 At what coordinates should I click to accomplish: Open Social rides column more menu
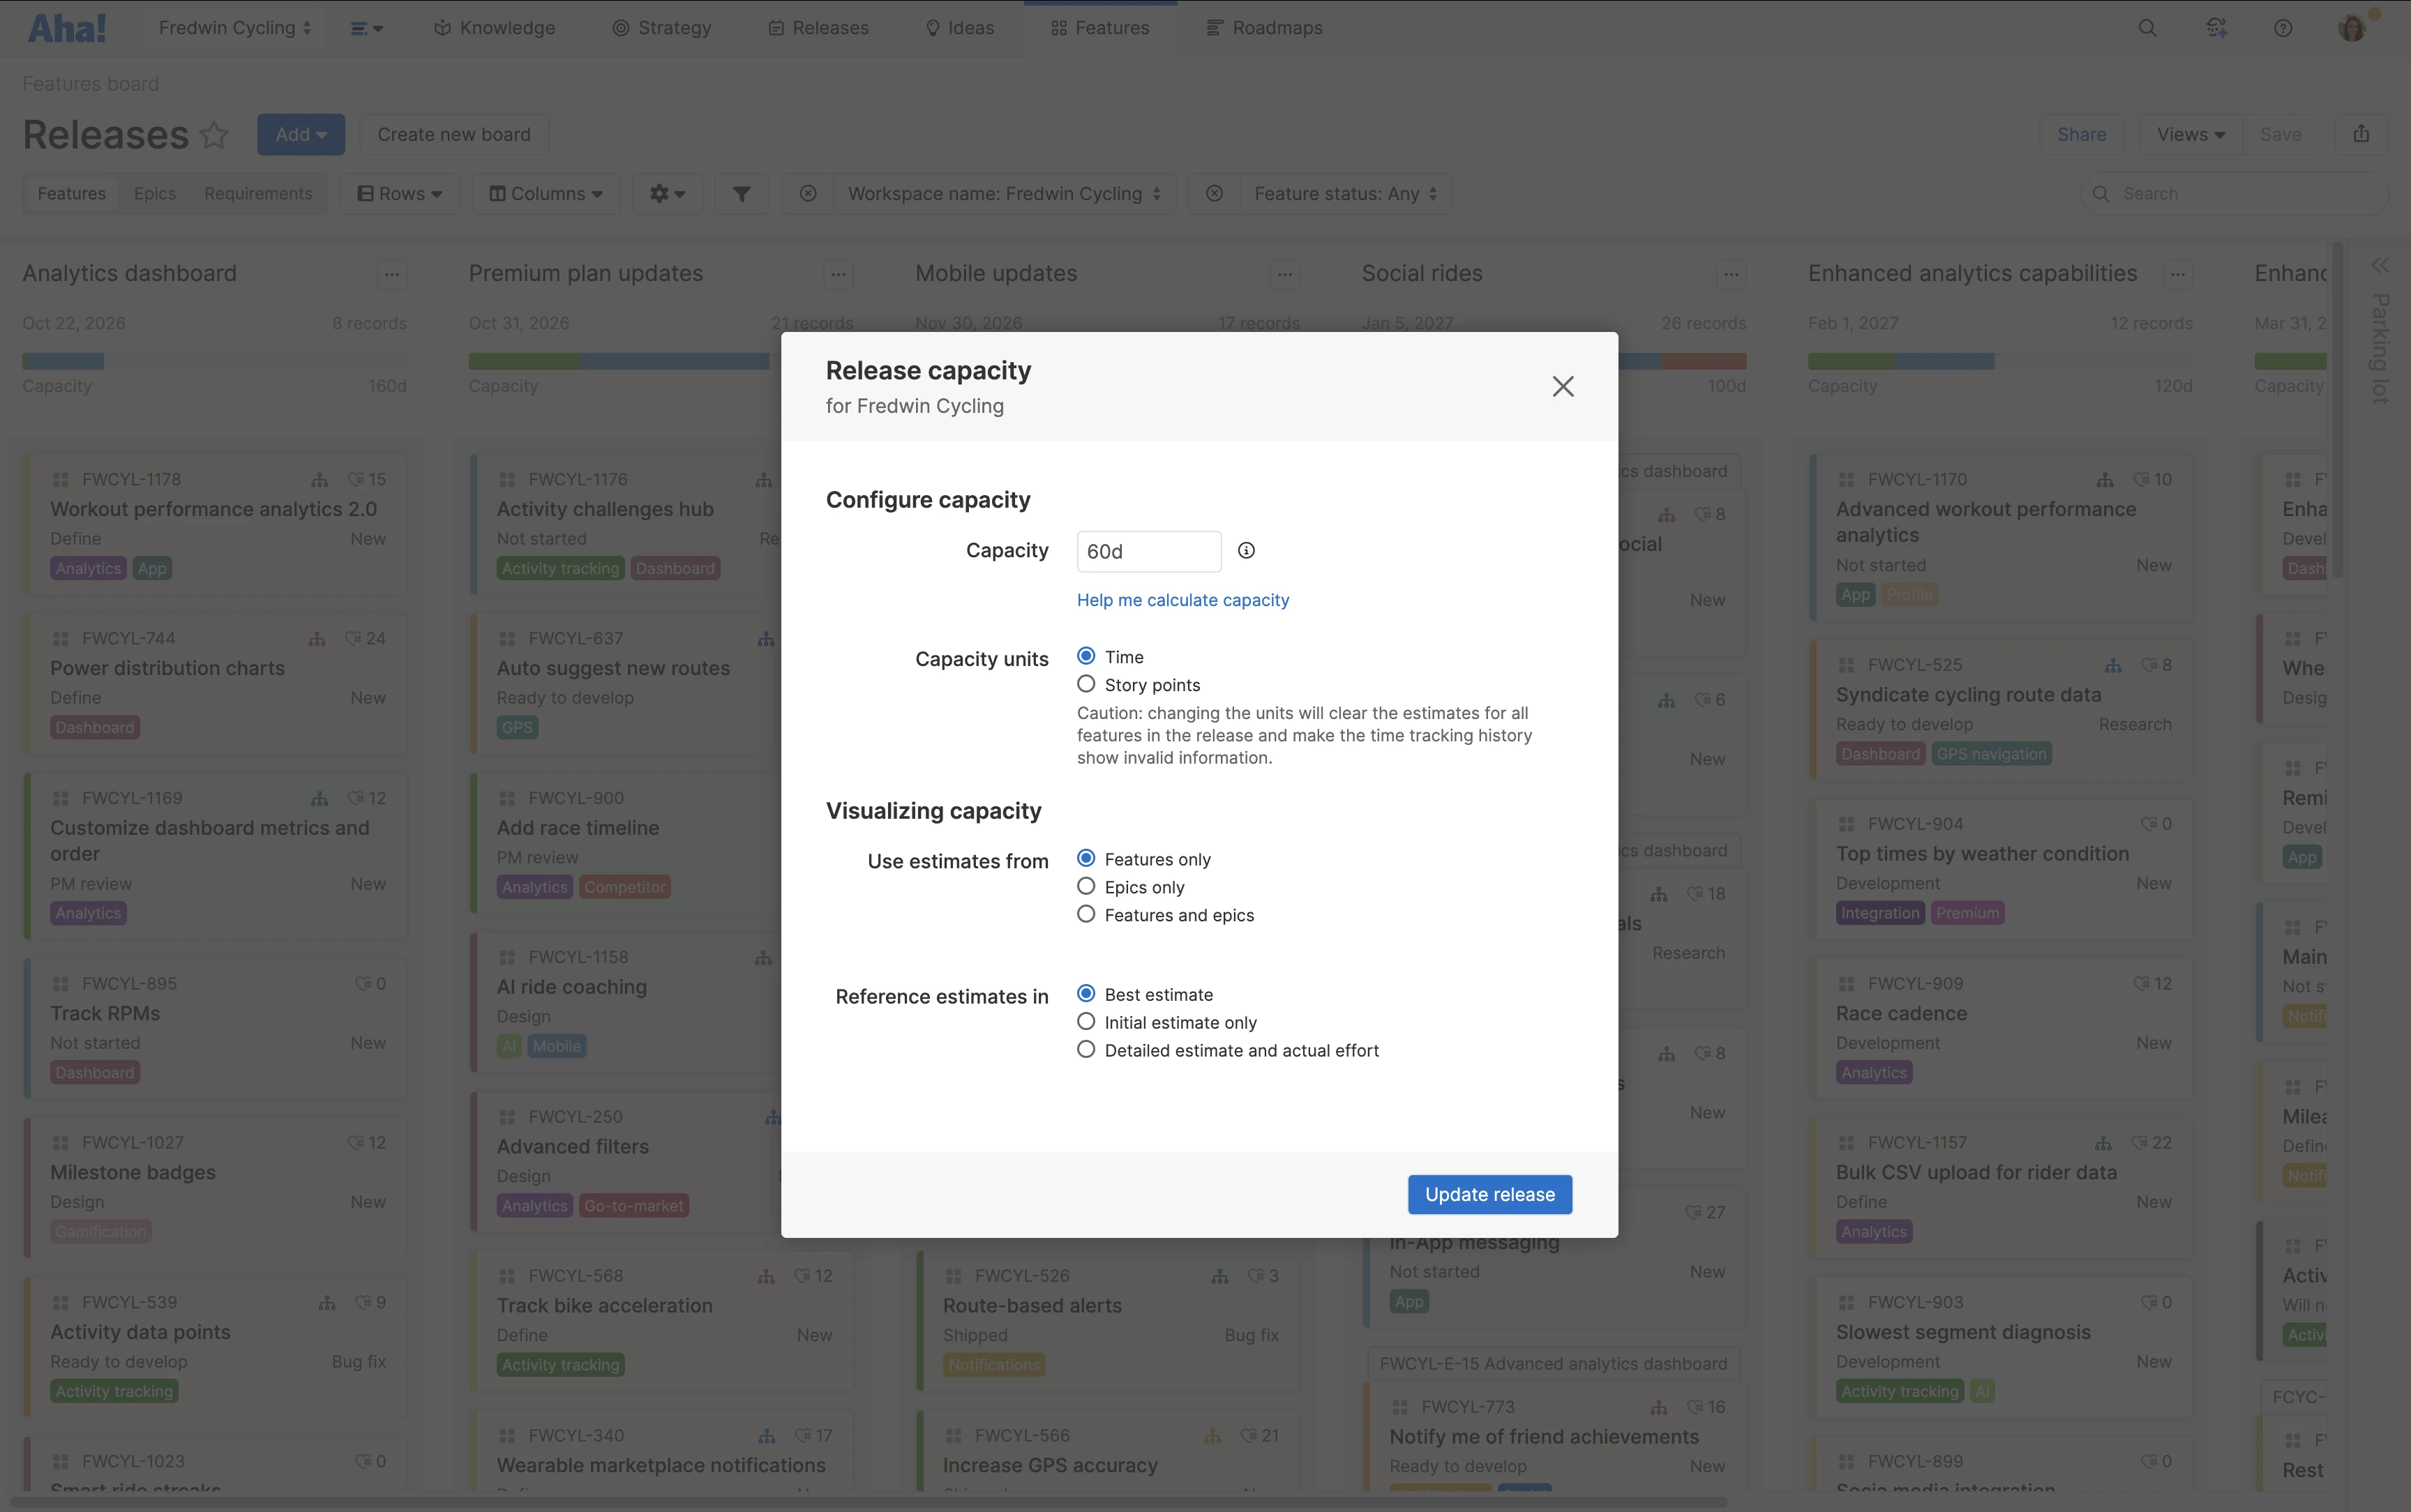tap(1731, 274)
